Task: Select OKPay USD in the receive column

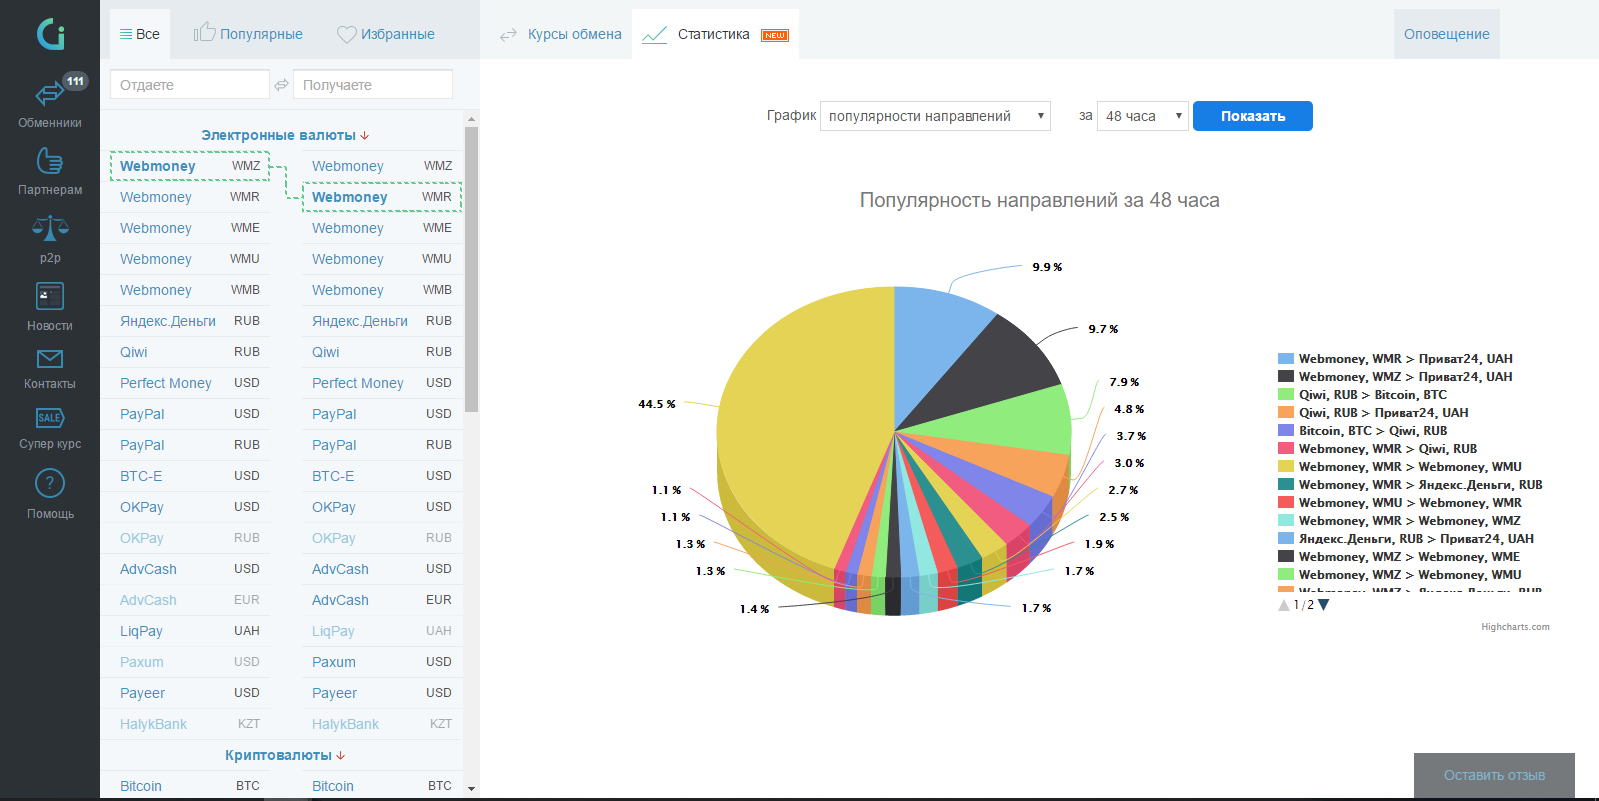Action: 382,507
